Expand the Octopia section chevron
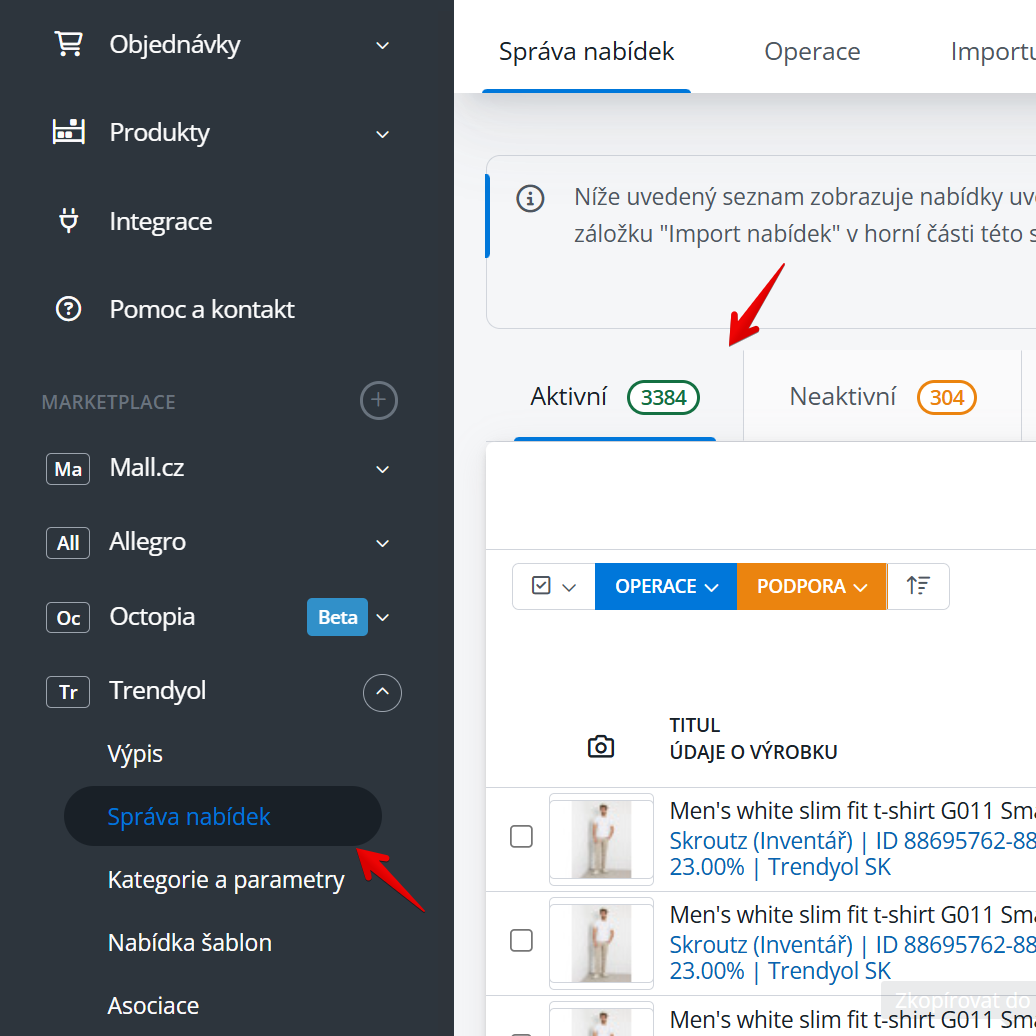Image resolution: width=1036 pixels, height=1036 pixels. coord(383,618)
